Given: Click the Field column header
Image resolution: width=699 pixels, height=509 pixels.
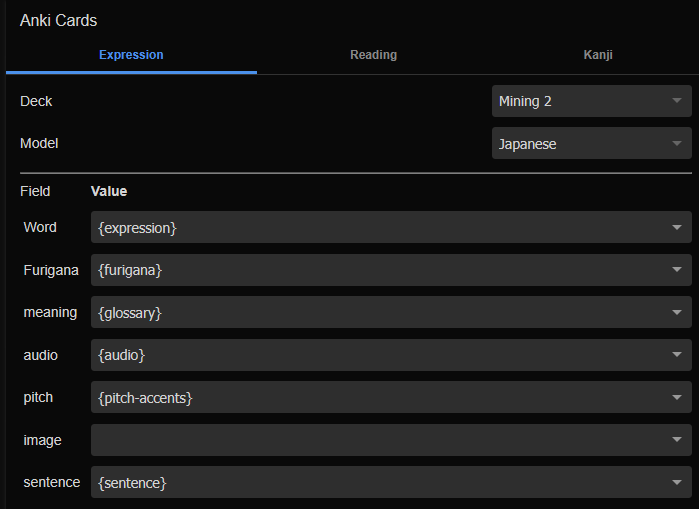Looking at the screenshot, I should [x=35, y=191].
